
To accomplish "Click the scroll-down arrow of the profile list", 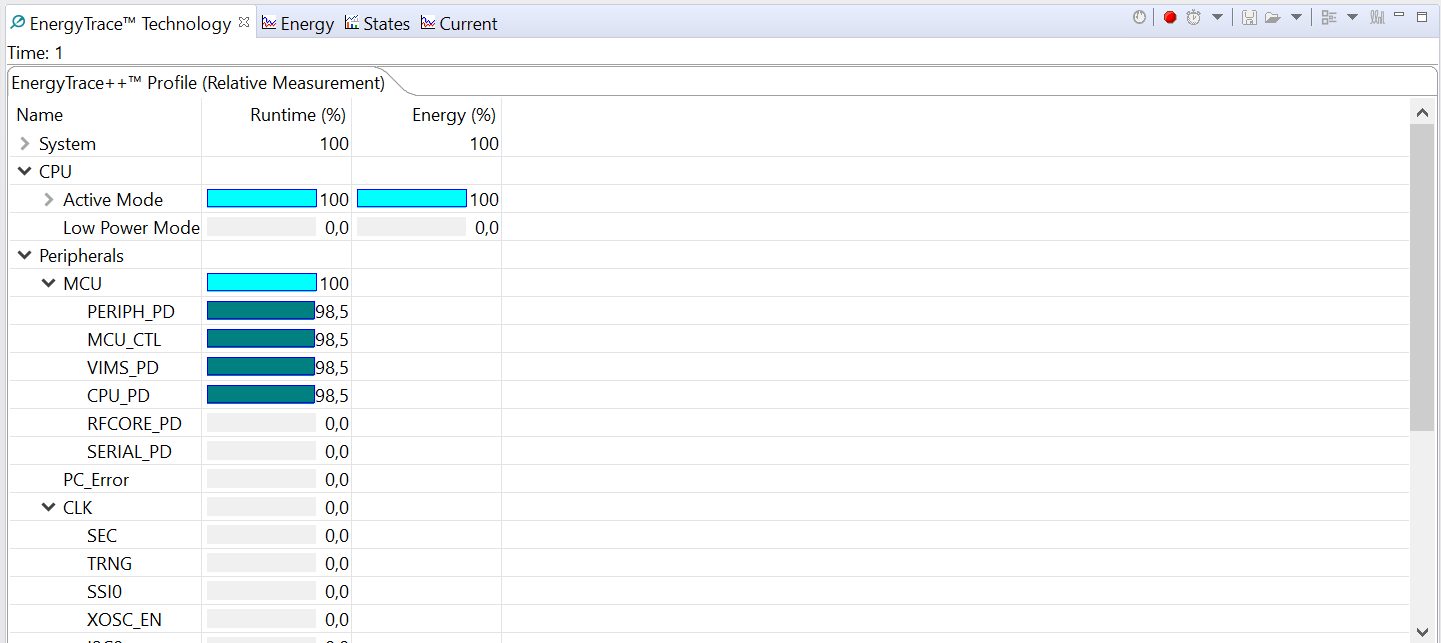I will tap(1421, 631).
